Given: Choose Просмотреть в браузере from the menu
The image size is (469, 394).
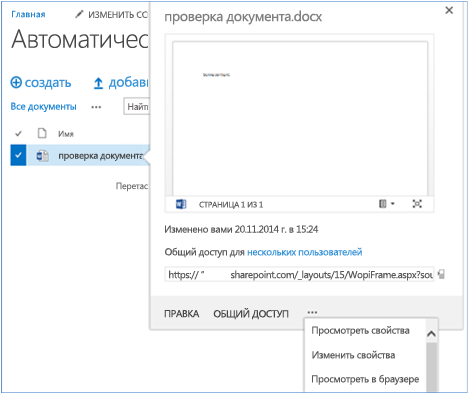Looking at the screenshot, I should click(x=365, y=379).
